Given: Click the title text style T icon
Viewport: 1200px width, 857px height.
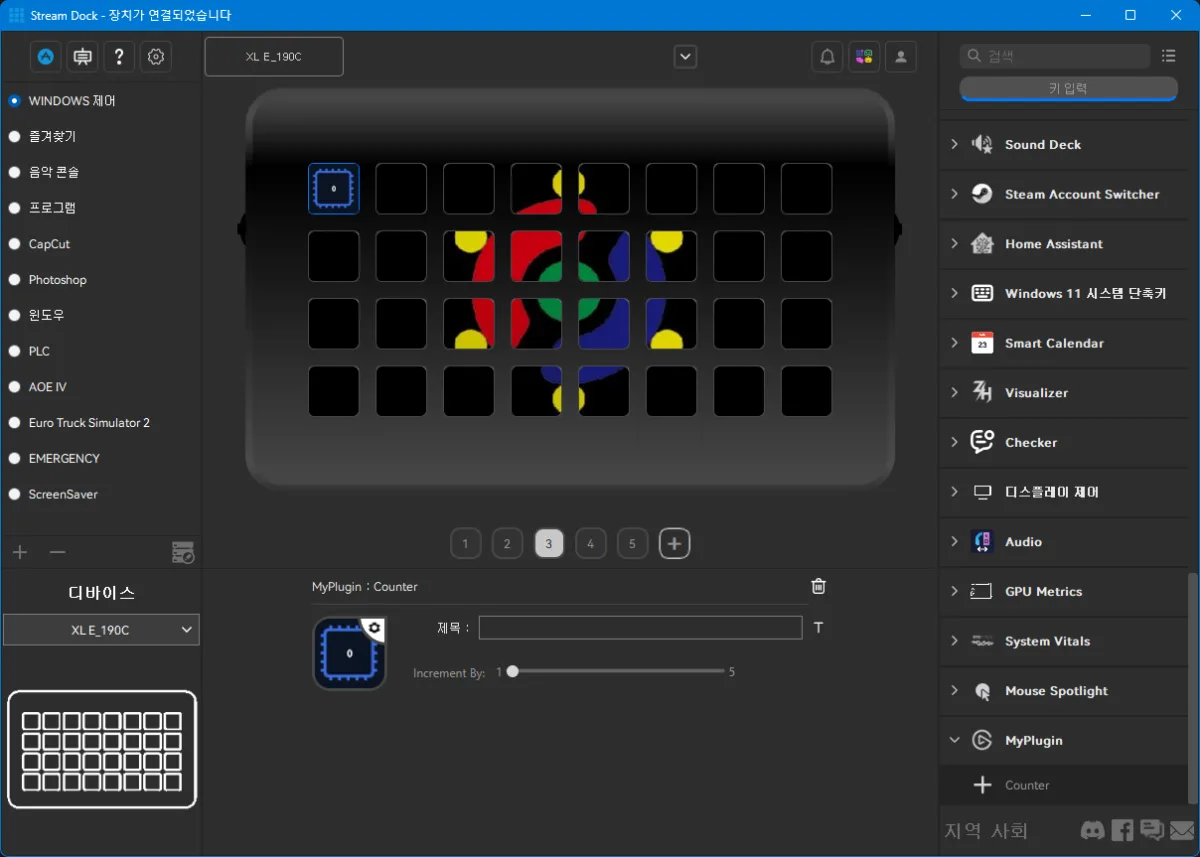Looking at the screenshot, I should [x=818, y=628].
